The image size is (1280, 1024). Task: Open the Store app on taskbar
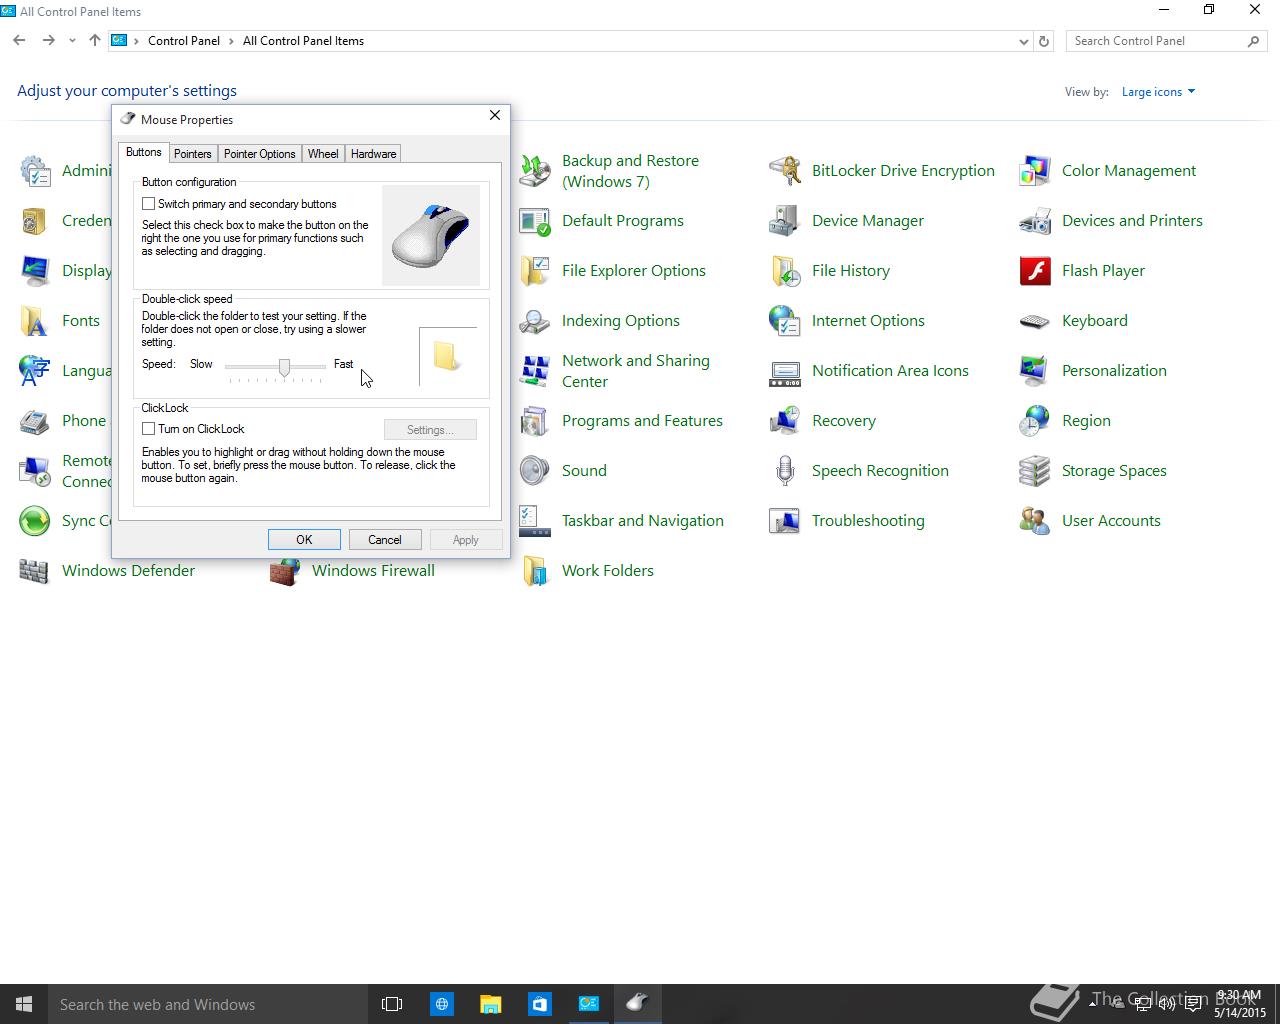click(539, 1004)
